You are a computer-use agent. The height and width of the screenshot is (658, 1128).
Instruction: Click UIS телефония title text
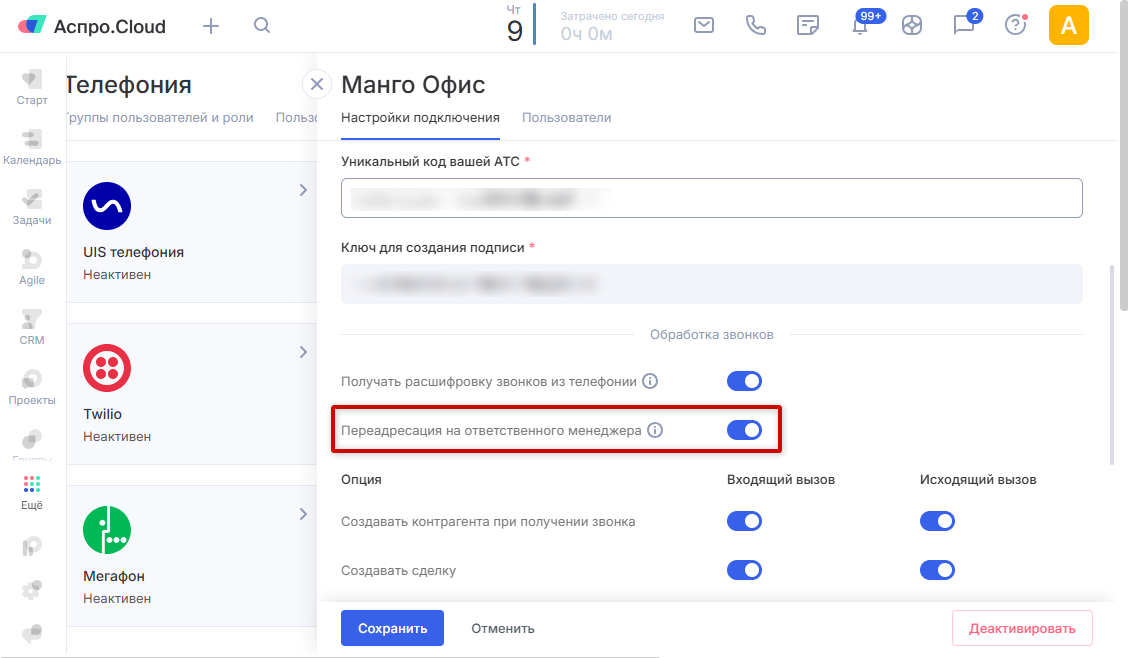[133, 252]
